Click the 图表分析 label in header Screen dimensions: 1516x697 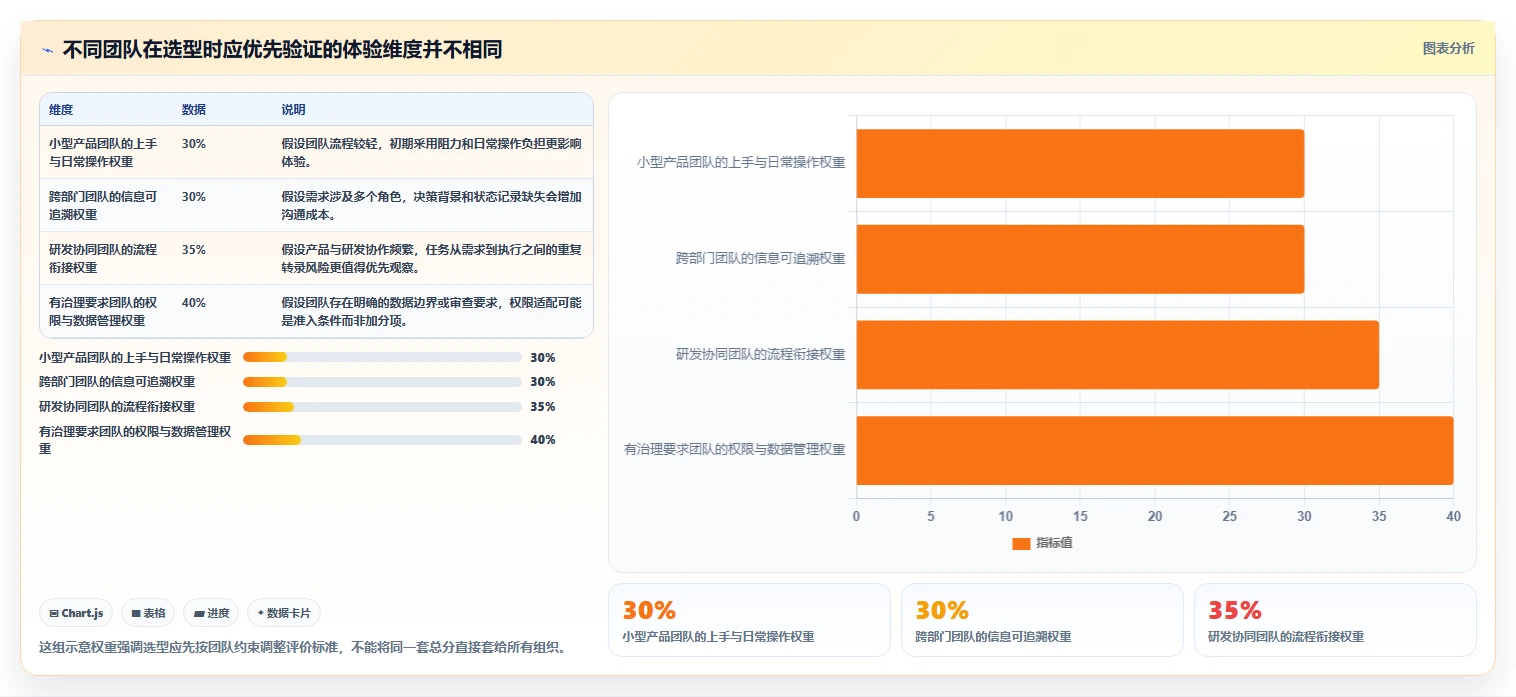pyautogui.click(x=1448, y=48)
